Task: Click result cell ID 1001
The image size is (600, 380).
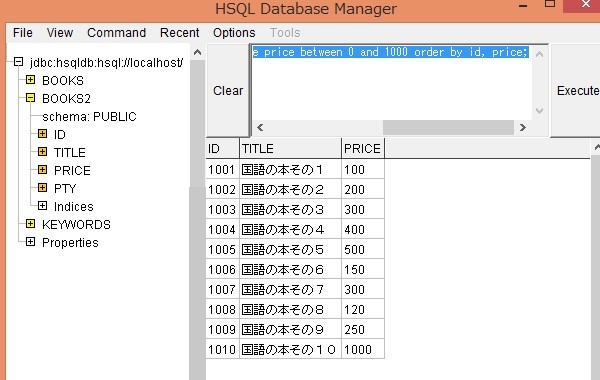Action: [x=223, y=170]
